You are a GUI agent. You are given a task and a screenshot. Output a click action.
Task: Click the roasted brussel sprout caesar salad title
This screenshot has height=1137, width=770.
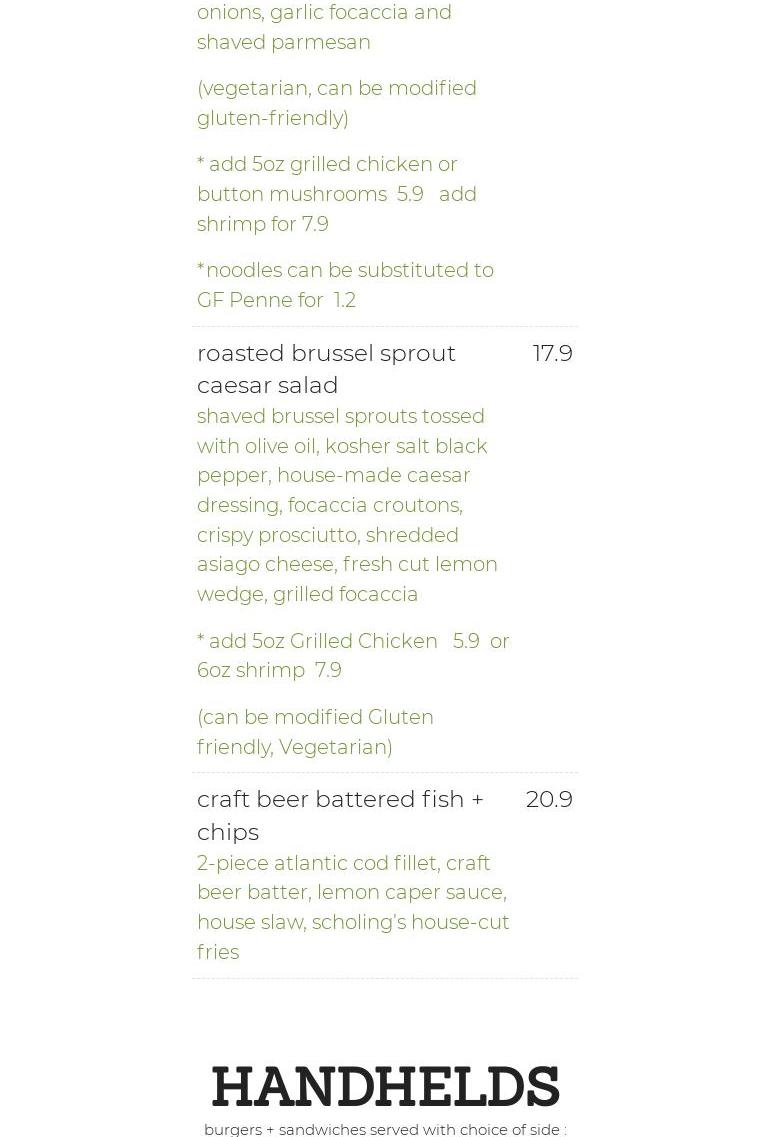326,368
